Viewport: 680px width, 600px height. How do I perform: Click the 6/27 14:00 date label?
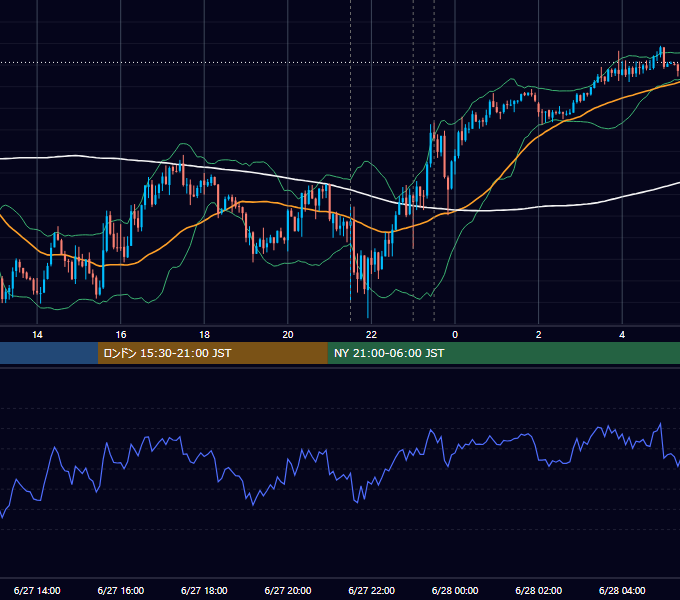tap(37, 590)
